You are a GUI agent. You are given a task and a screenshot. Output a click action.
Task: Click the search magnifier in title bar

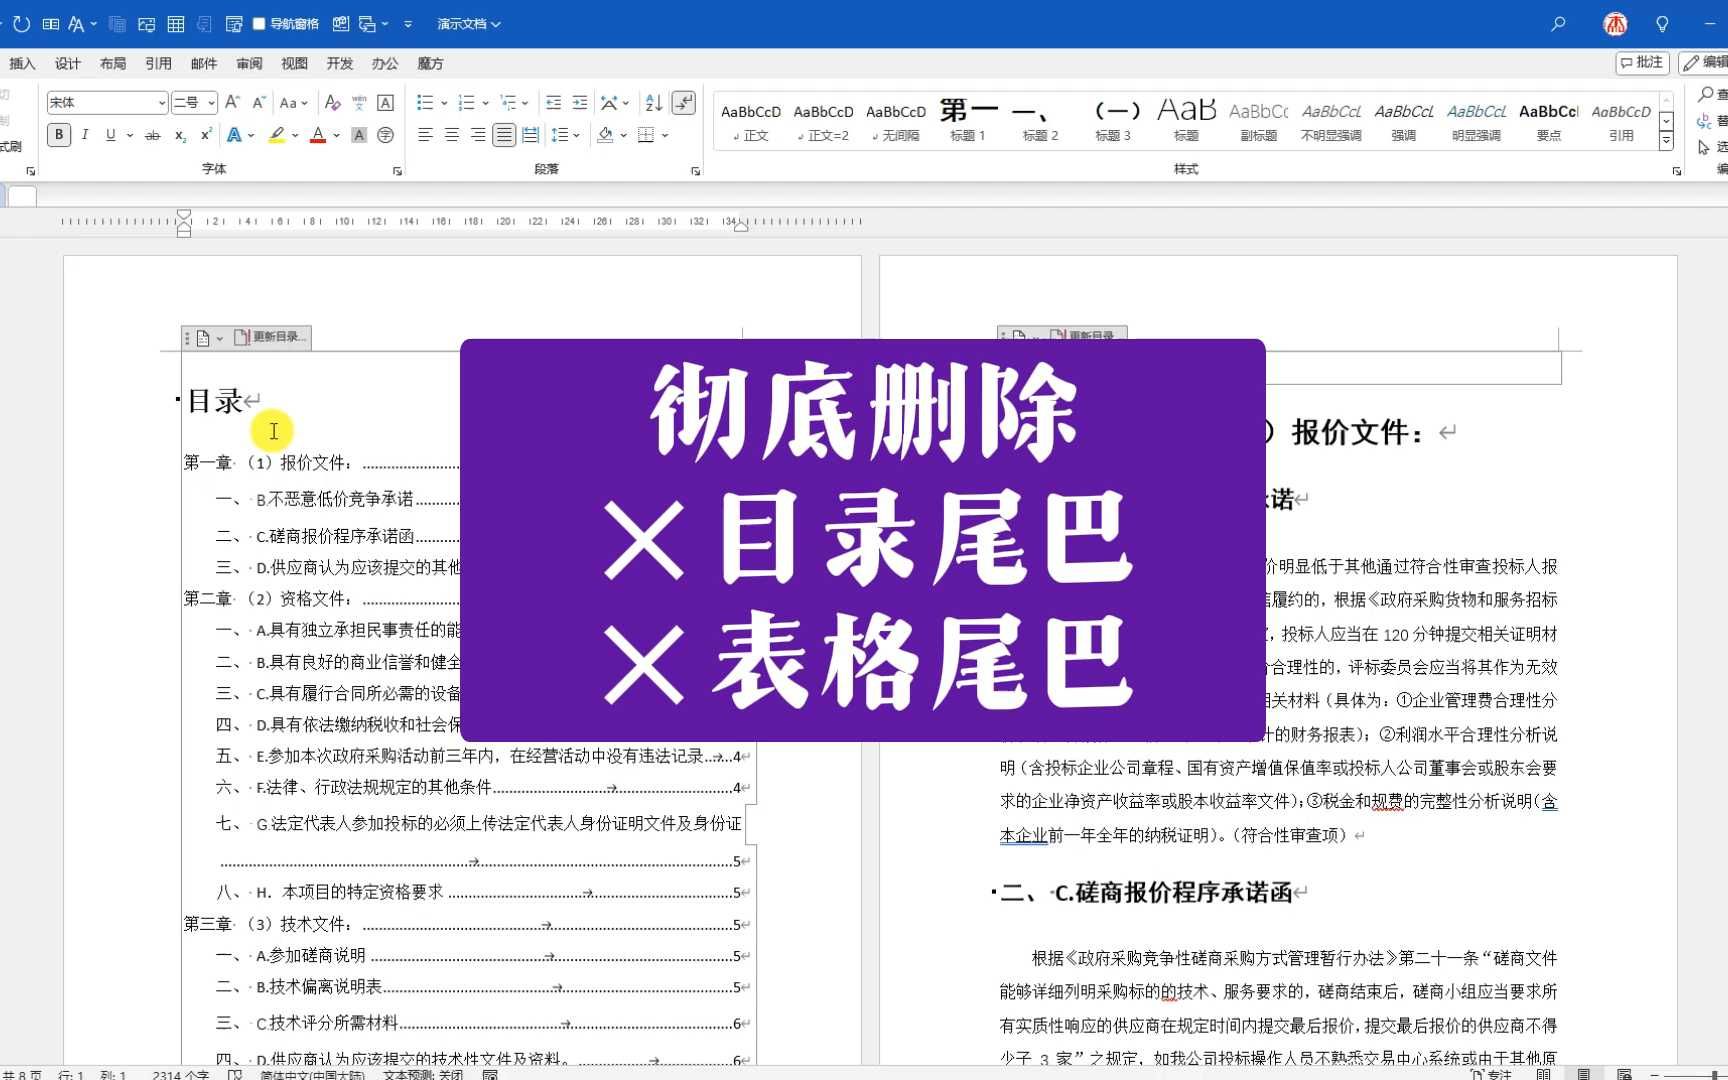coord(1558,23)
